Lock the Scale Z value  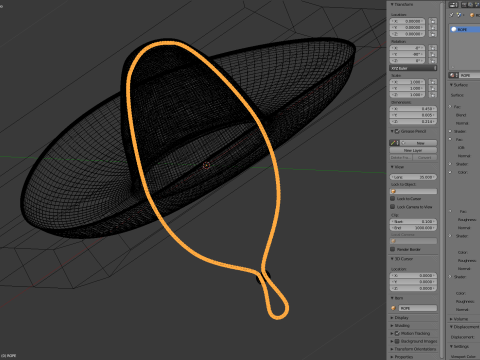pyautogui.click(x=433, y=95)
